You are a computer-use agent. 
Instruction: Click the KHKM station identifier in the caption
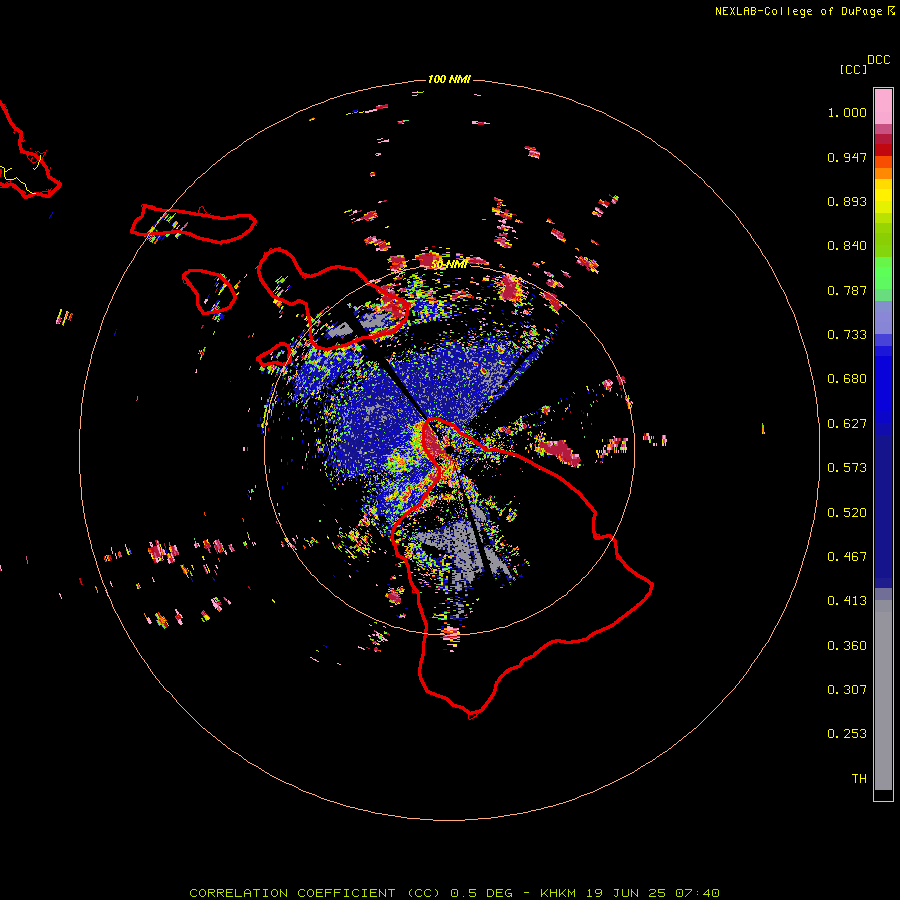(557, 893)
